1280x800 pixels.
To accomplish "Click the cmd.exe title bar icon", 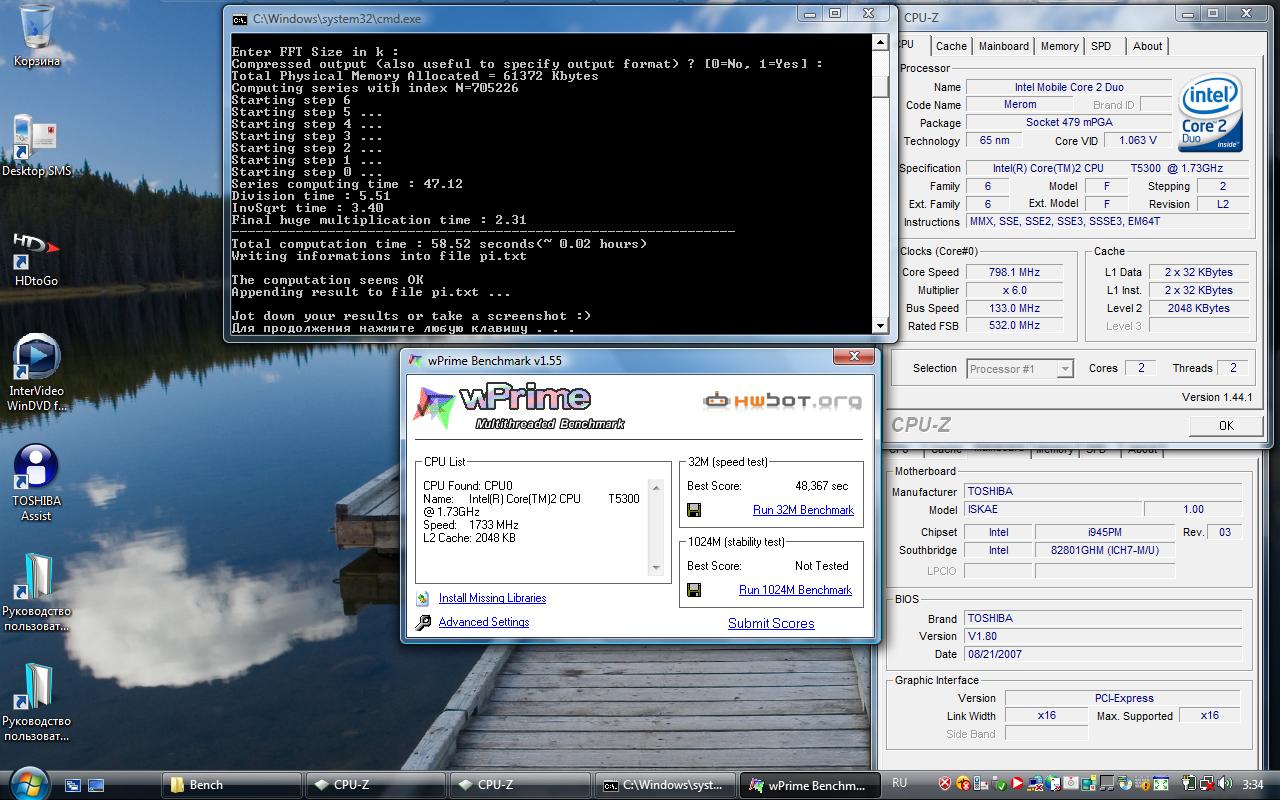I will tap(240, 18).
